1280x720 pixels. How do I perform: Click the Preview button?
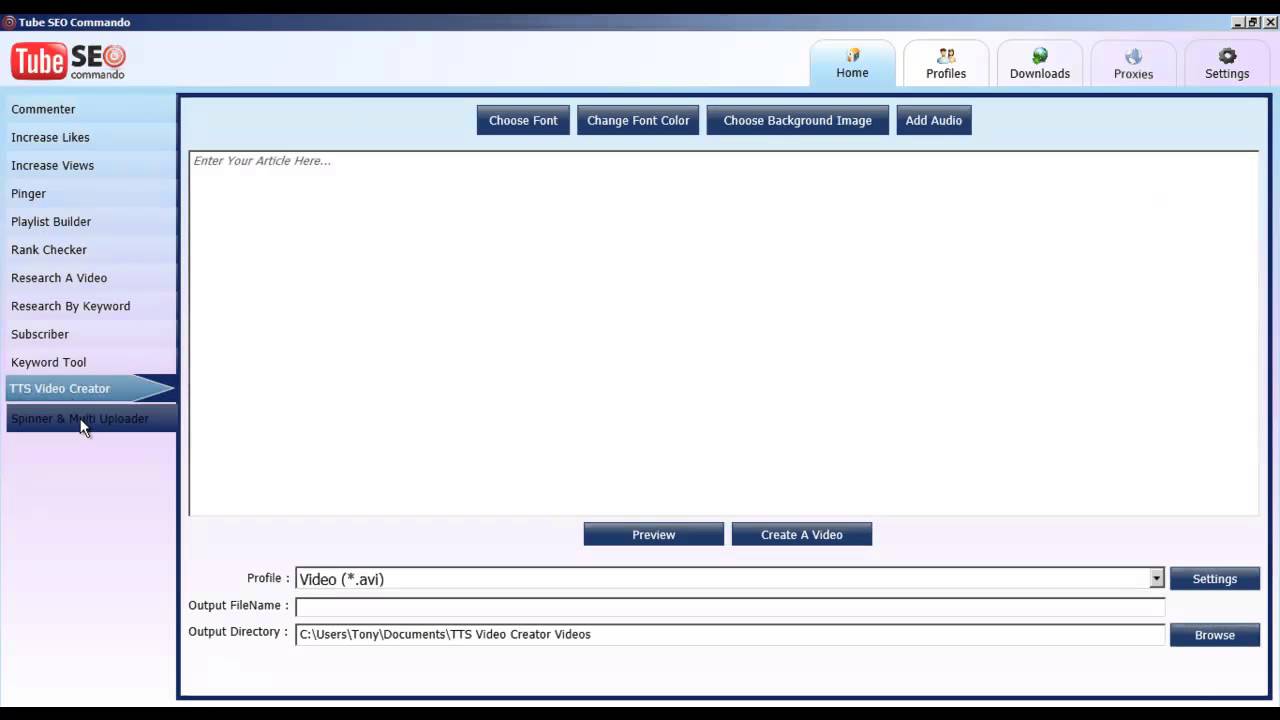pos(654,534)
